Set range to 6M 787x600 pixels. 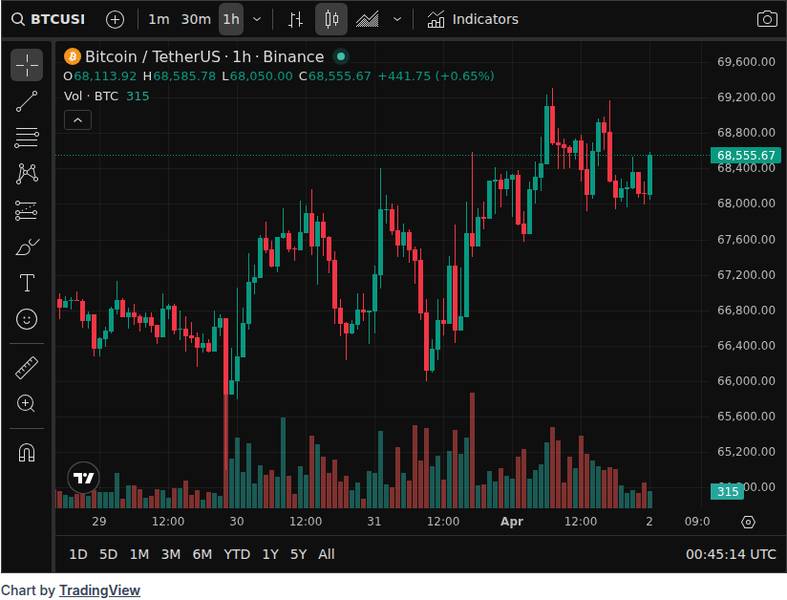click(x=202, y=554)
